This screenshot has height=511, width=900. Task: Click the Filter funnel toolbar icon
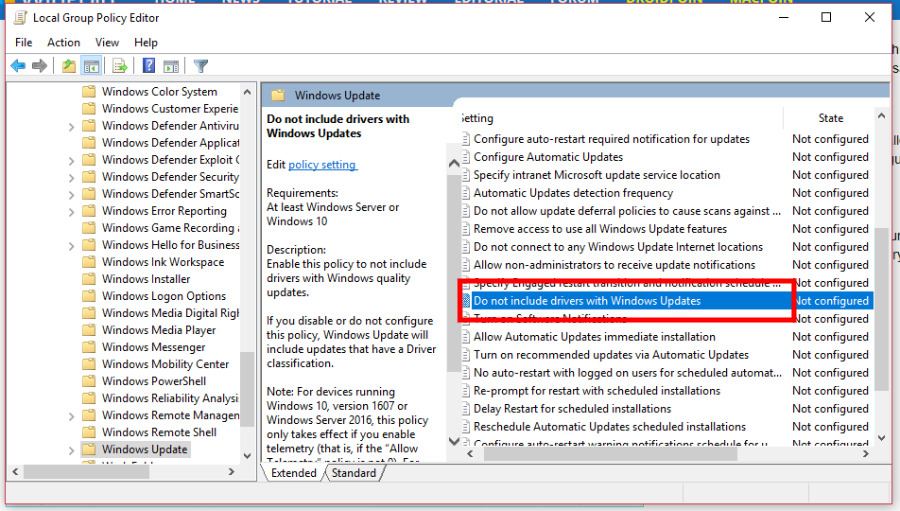(200, 66)
